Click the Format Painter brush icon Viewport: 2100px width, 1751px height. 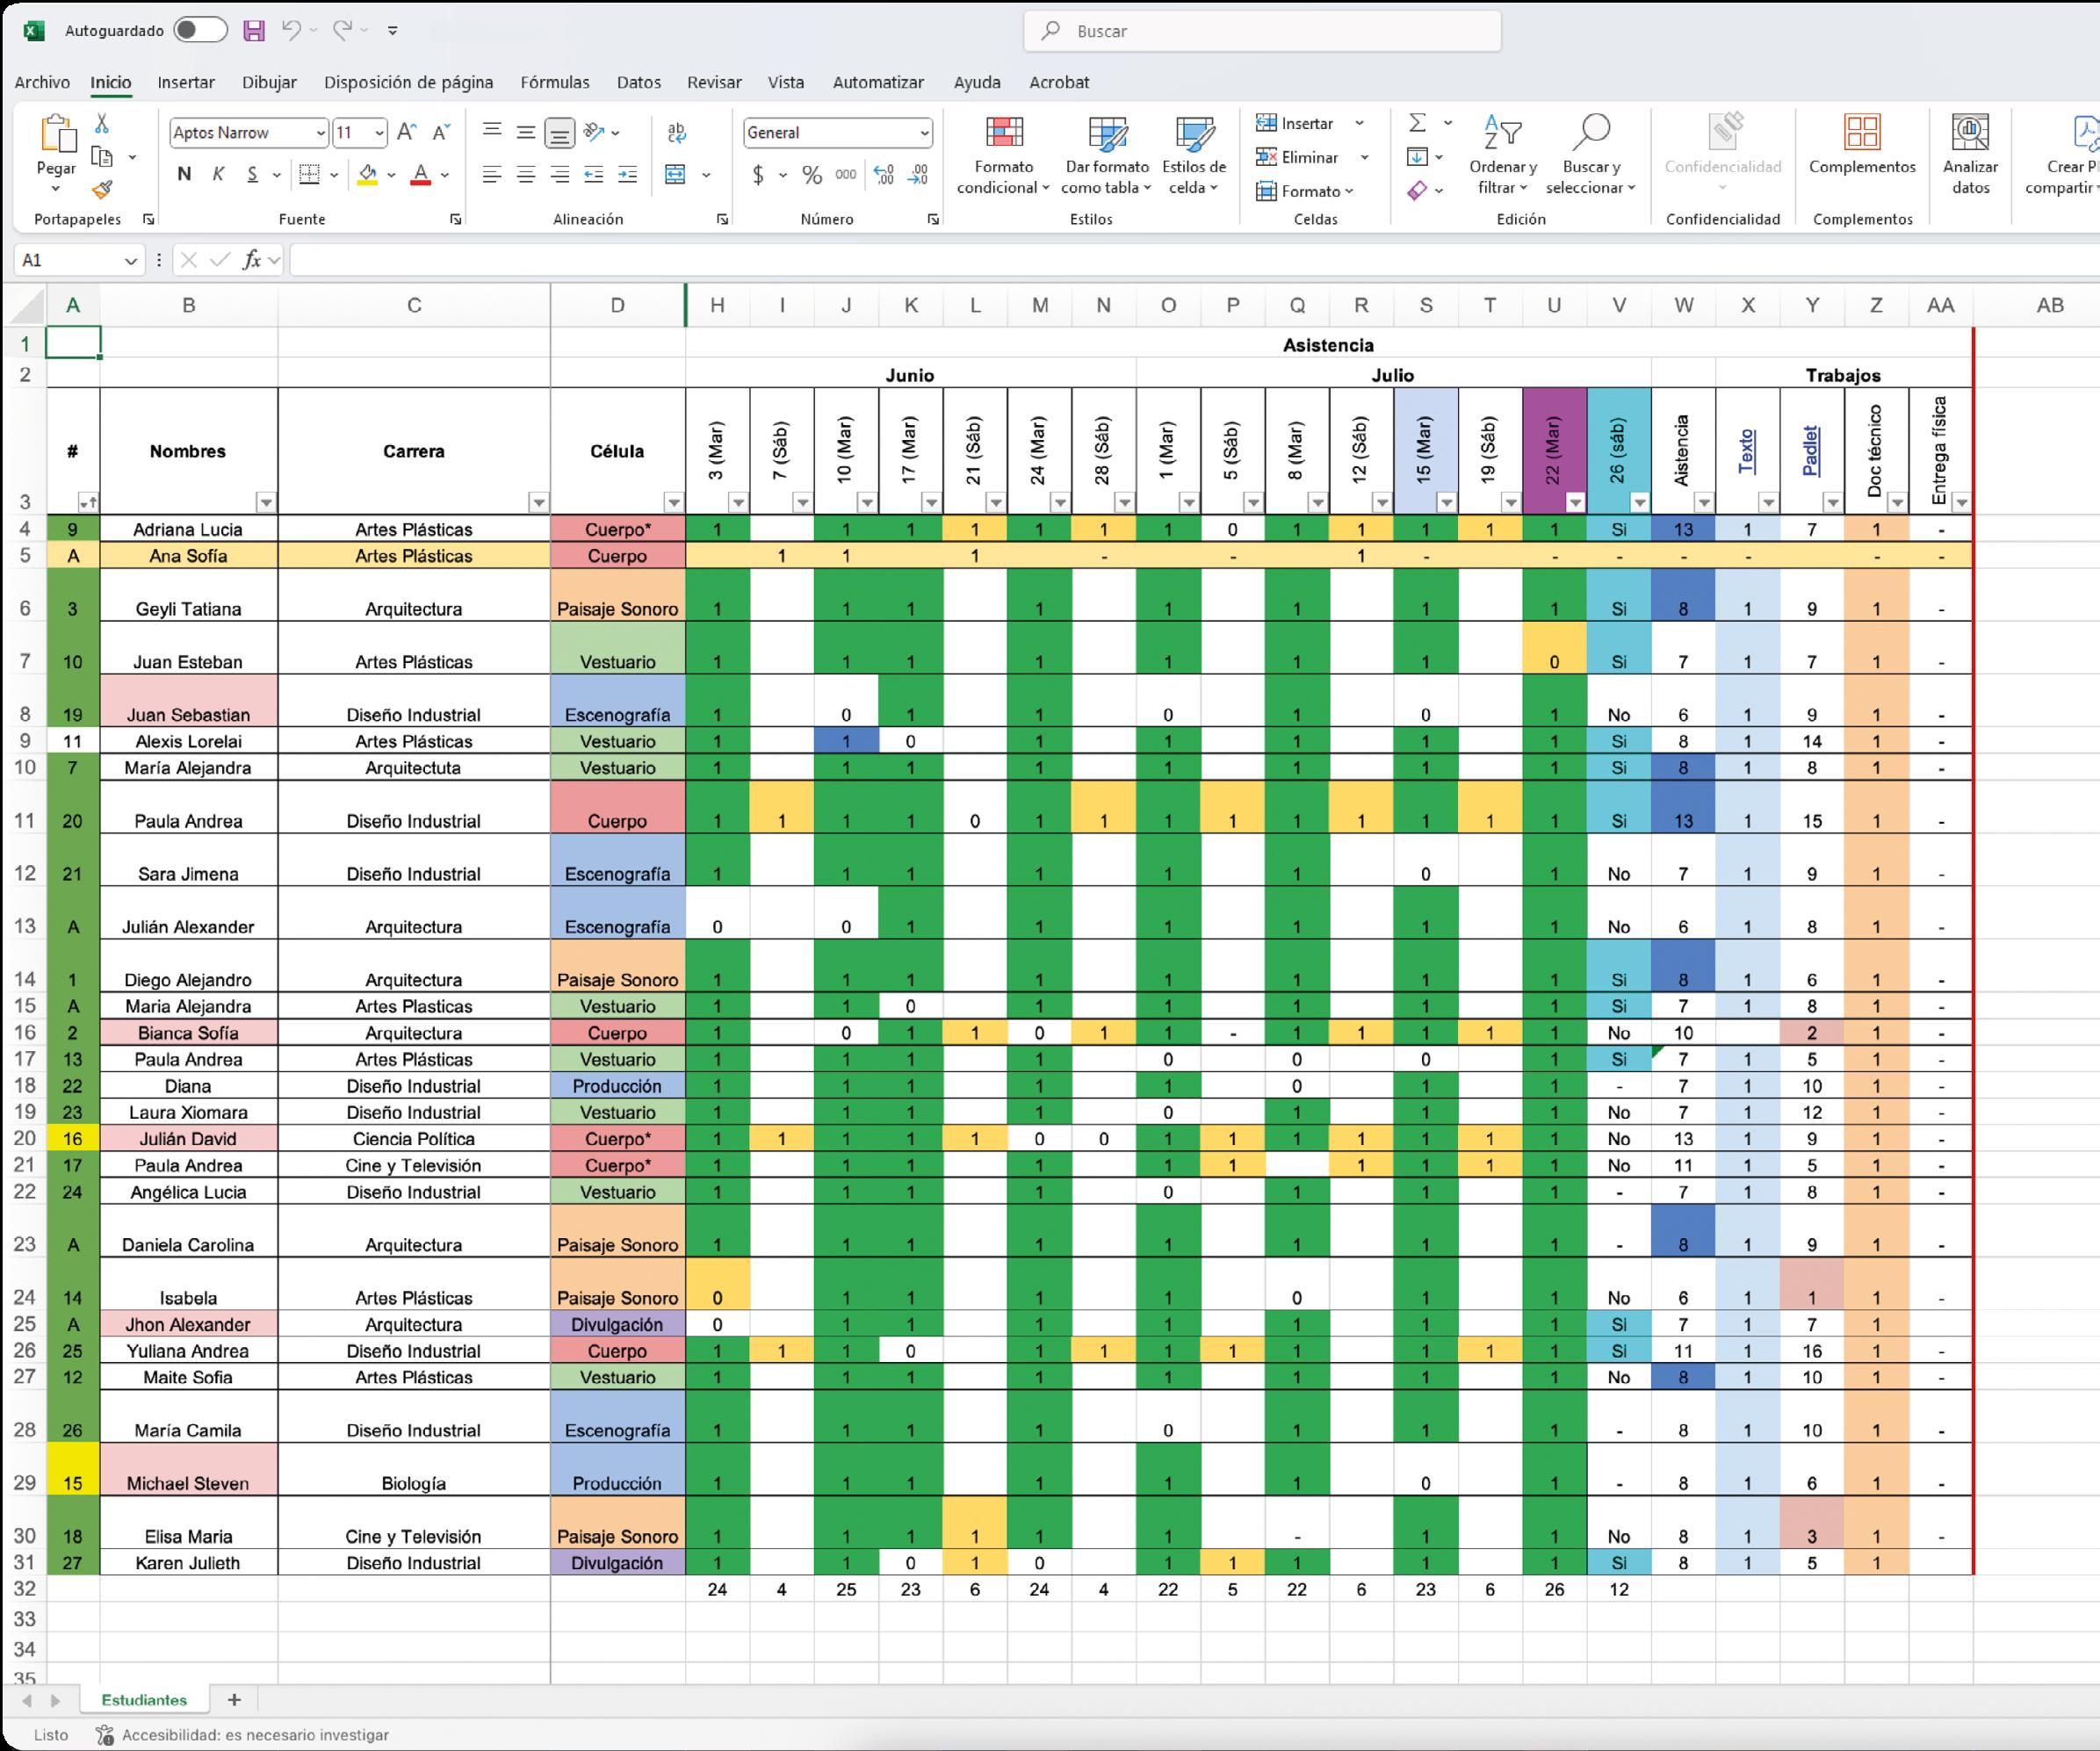102,189
